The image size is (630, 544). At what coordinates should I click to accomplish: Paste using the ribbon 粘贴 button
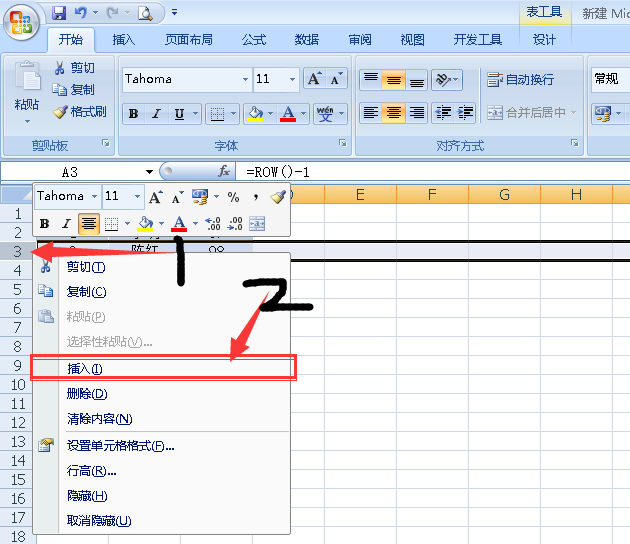point(27,92)
